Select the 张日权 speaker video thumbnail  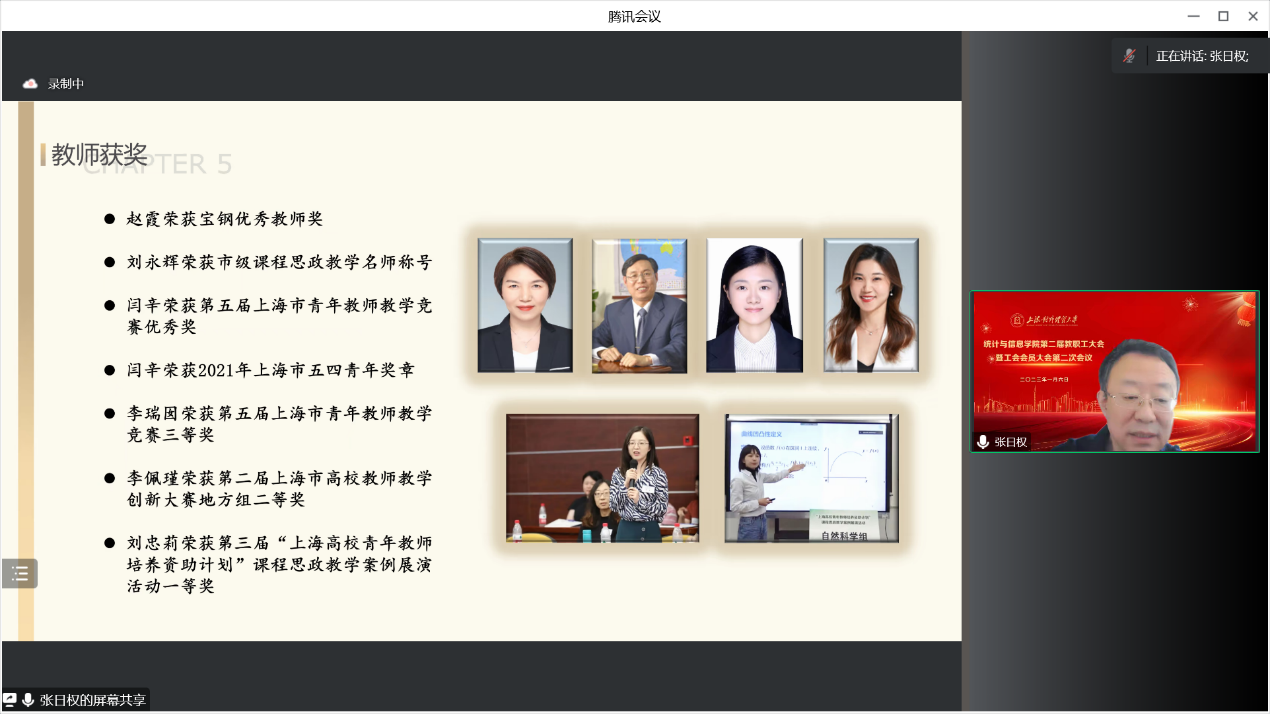click(1114, 371)
